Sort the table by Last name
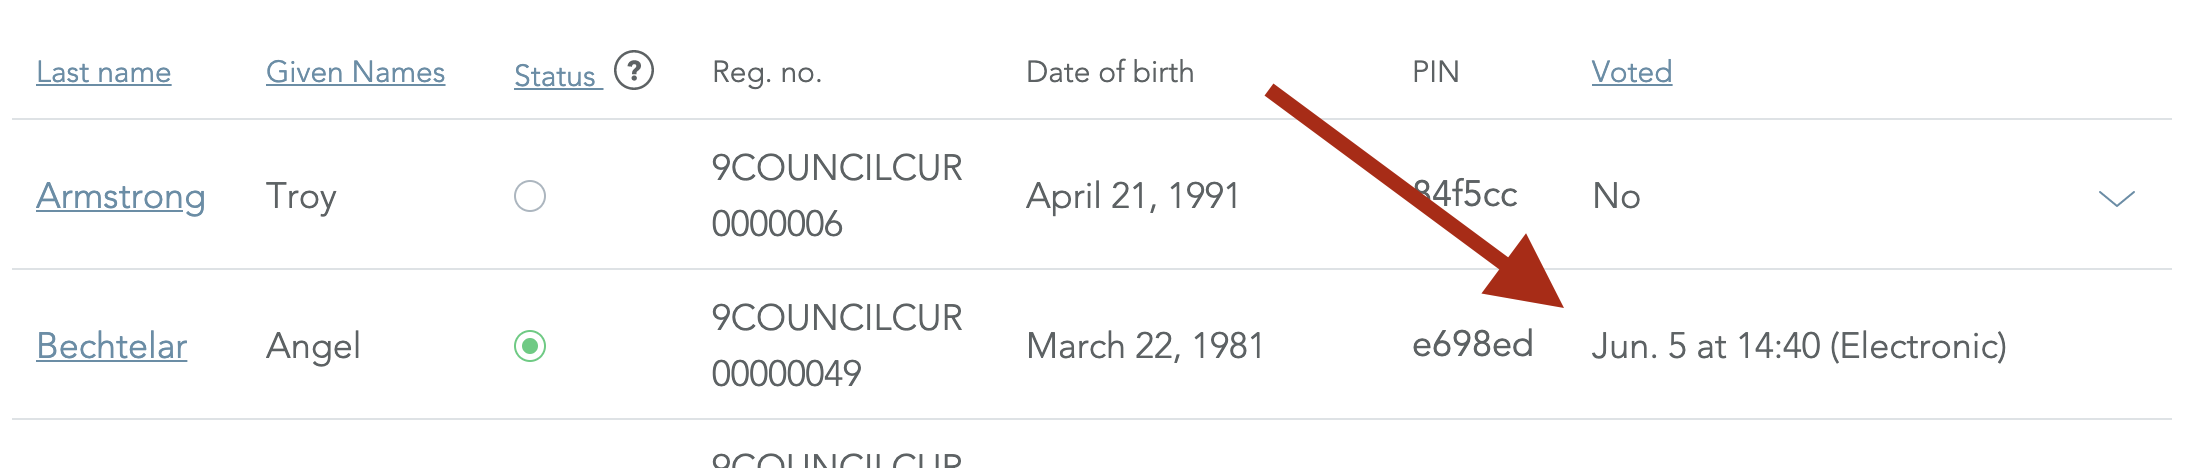Image resolution: width=2202 pixels, height=468 pixels. (104, 72)
